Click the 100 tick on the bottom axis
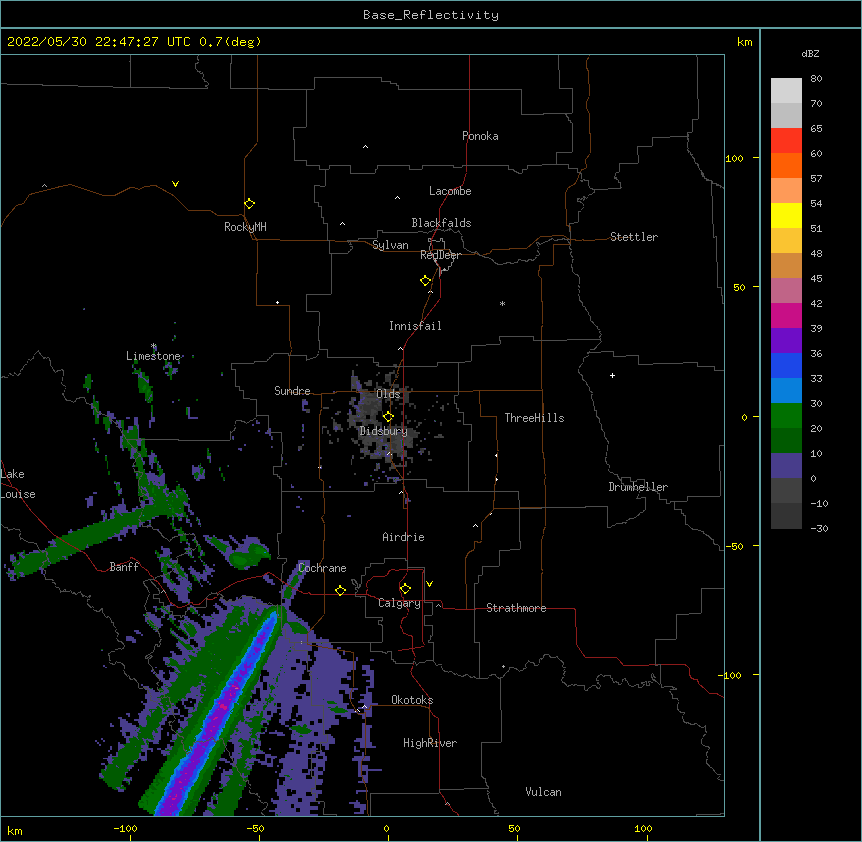Viewport: 862px width, 842px height. pos(643,828)
